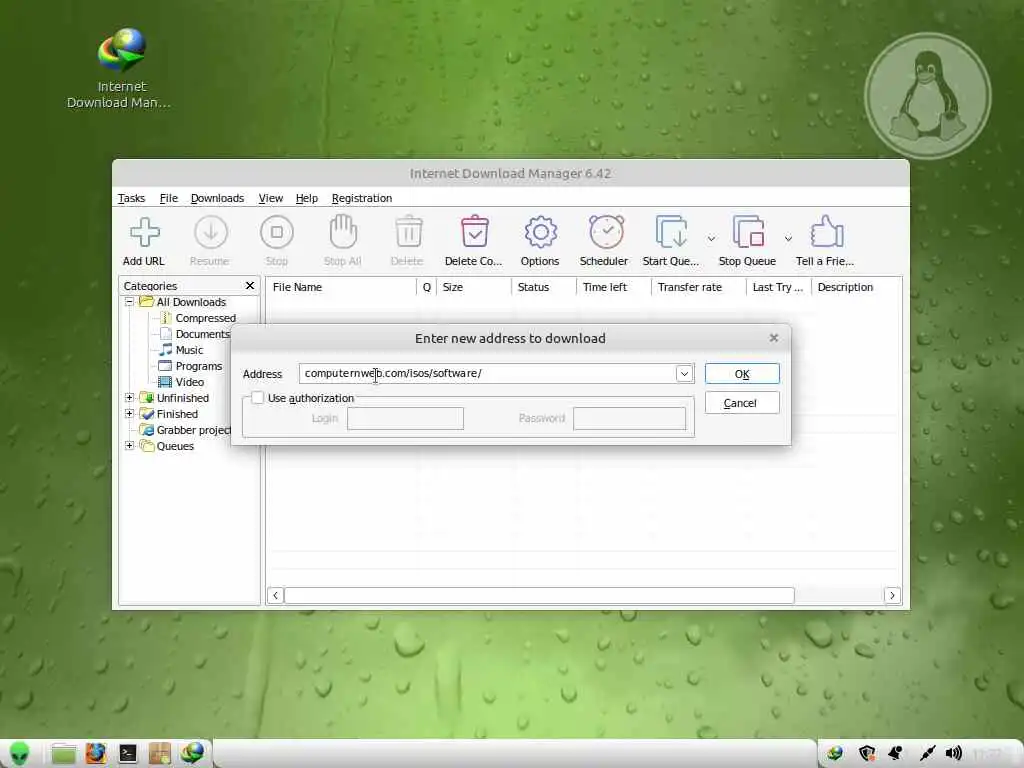Click the network plug tray icon
The image size is (1024, 768).
pos(927,753)
